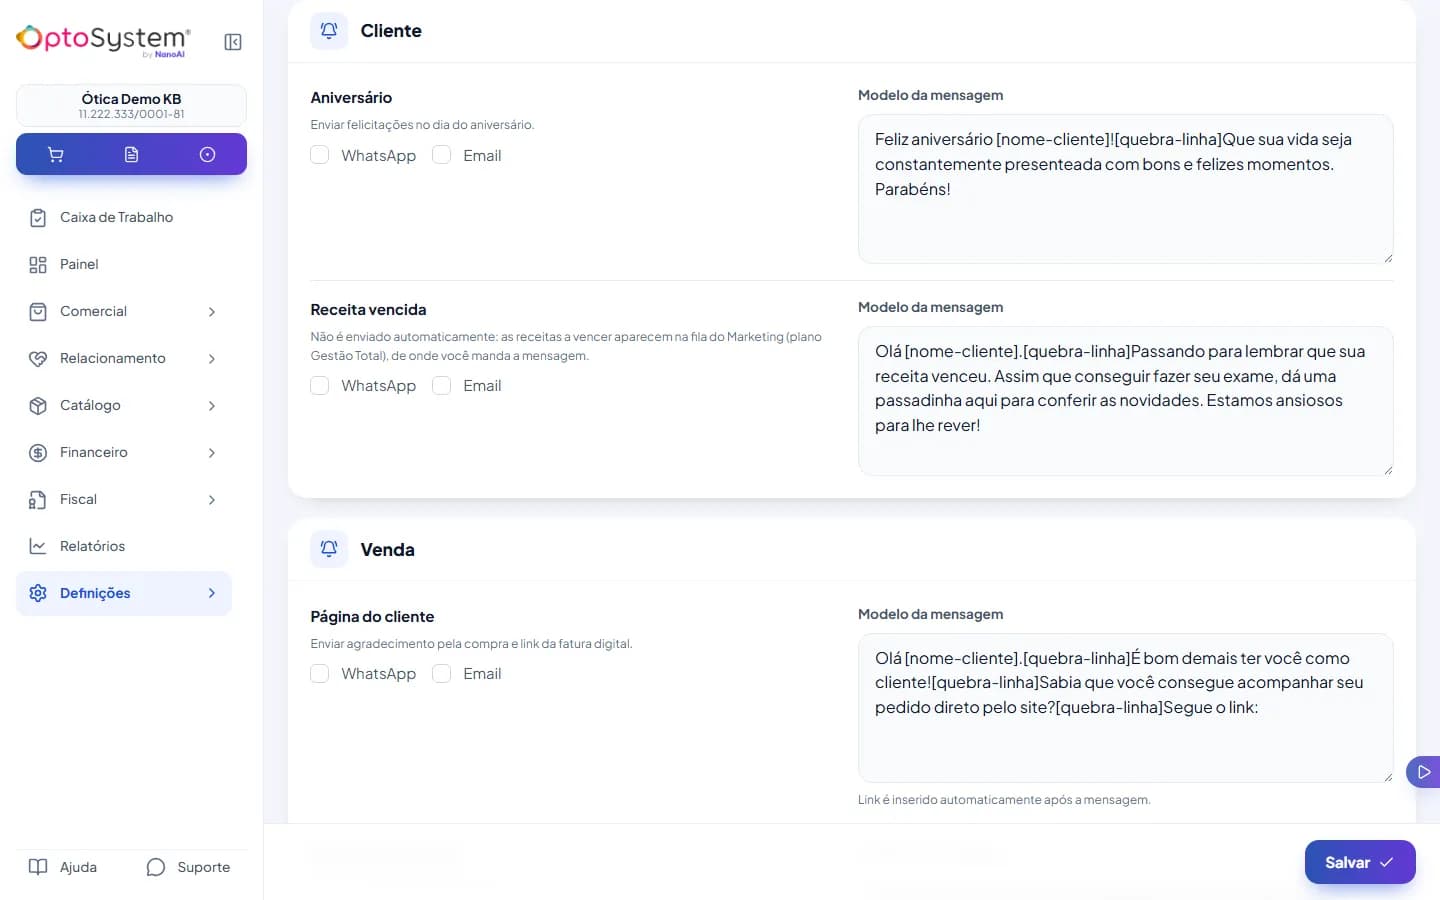Open Caixa de Trabalho
This screenshot has width=1440, height=900.
pyautogui.click(x=124, y=218)
